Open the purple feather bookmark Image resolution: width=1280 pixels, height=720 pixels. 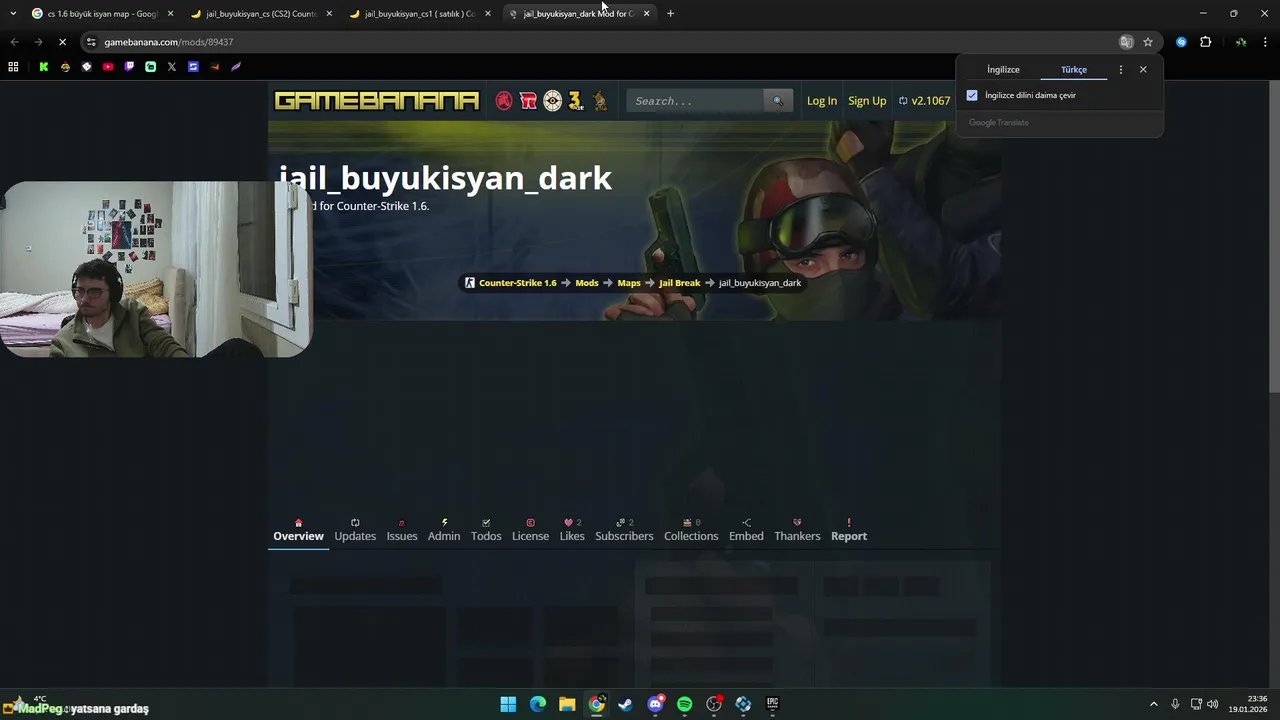tap(236, 67)
